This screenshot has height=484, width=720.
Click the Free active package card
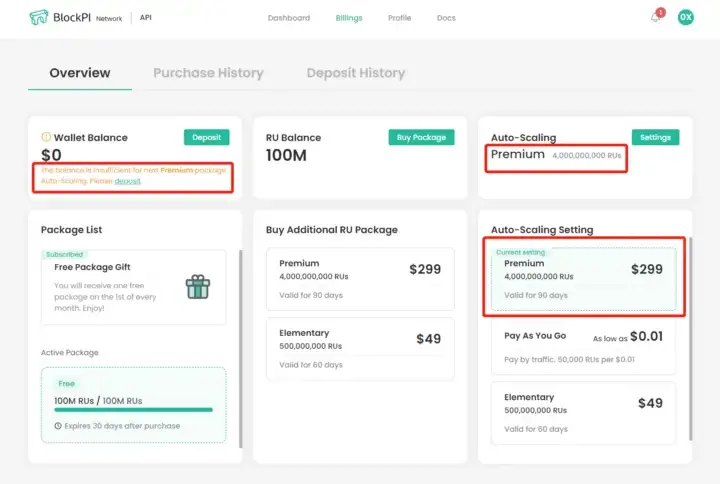[x=134, y=405]
